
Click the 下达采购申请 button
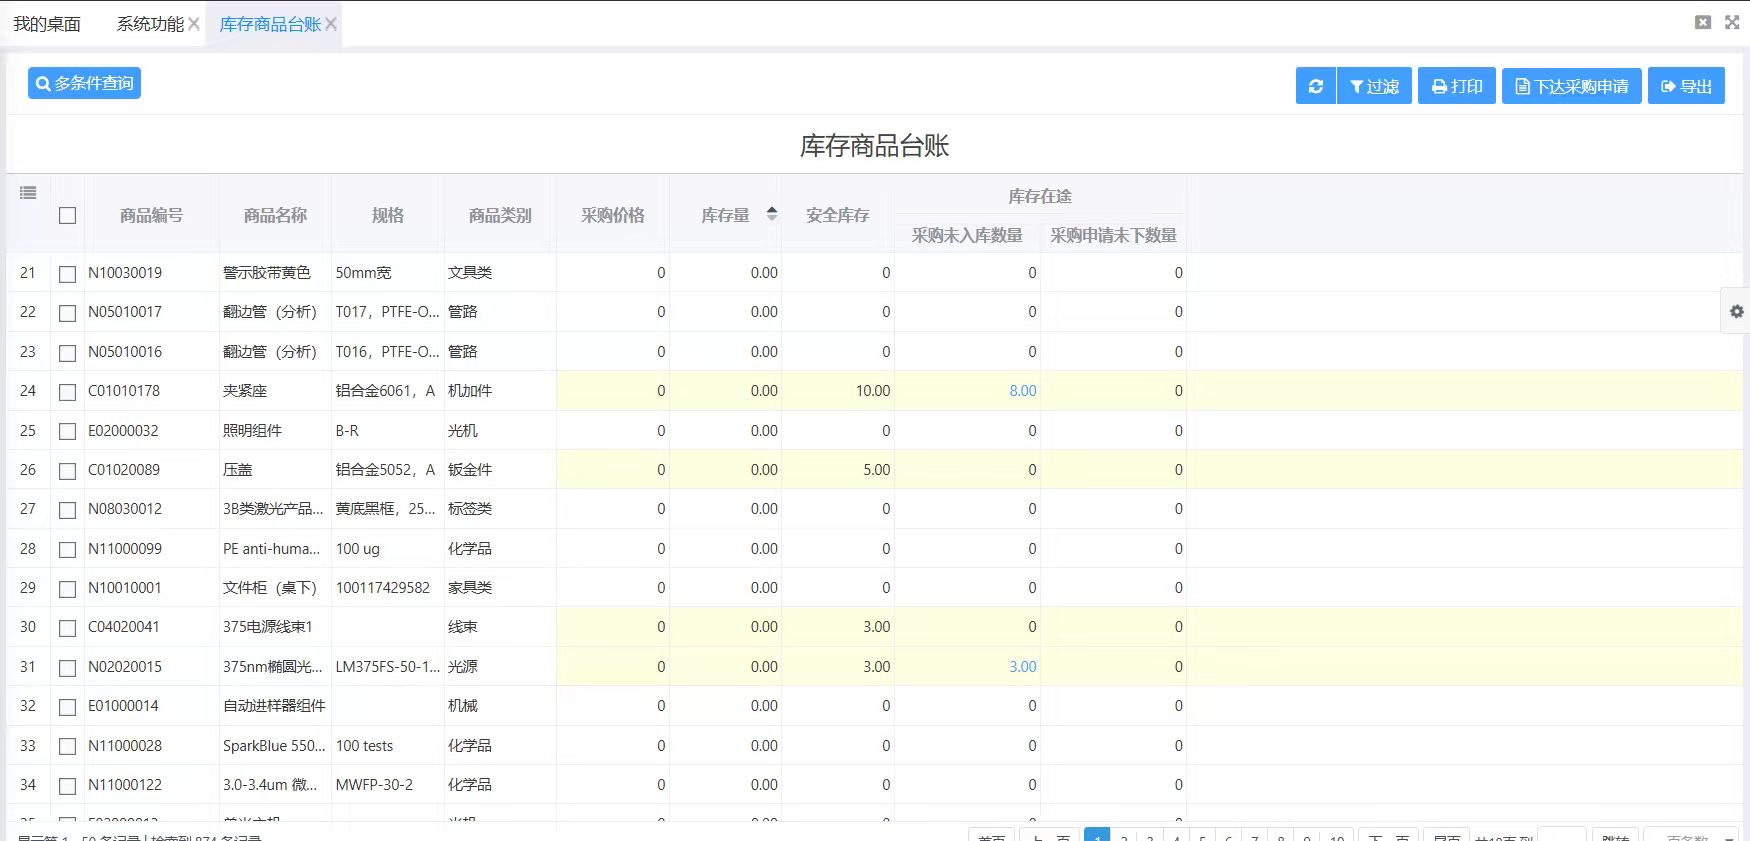click(1571, 86)
